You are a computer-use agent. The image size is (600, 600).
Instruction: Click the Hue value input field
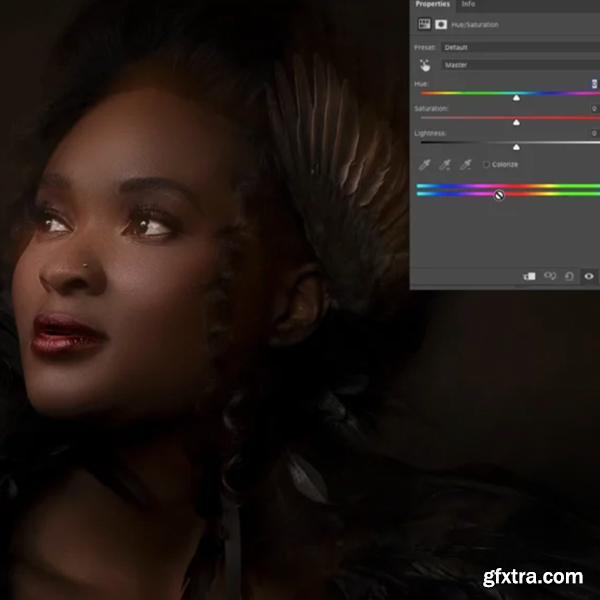click(x=594, y=84)
